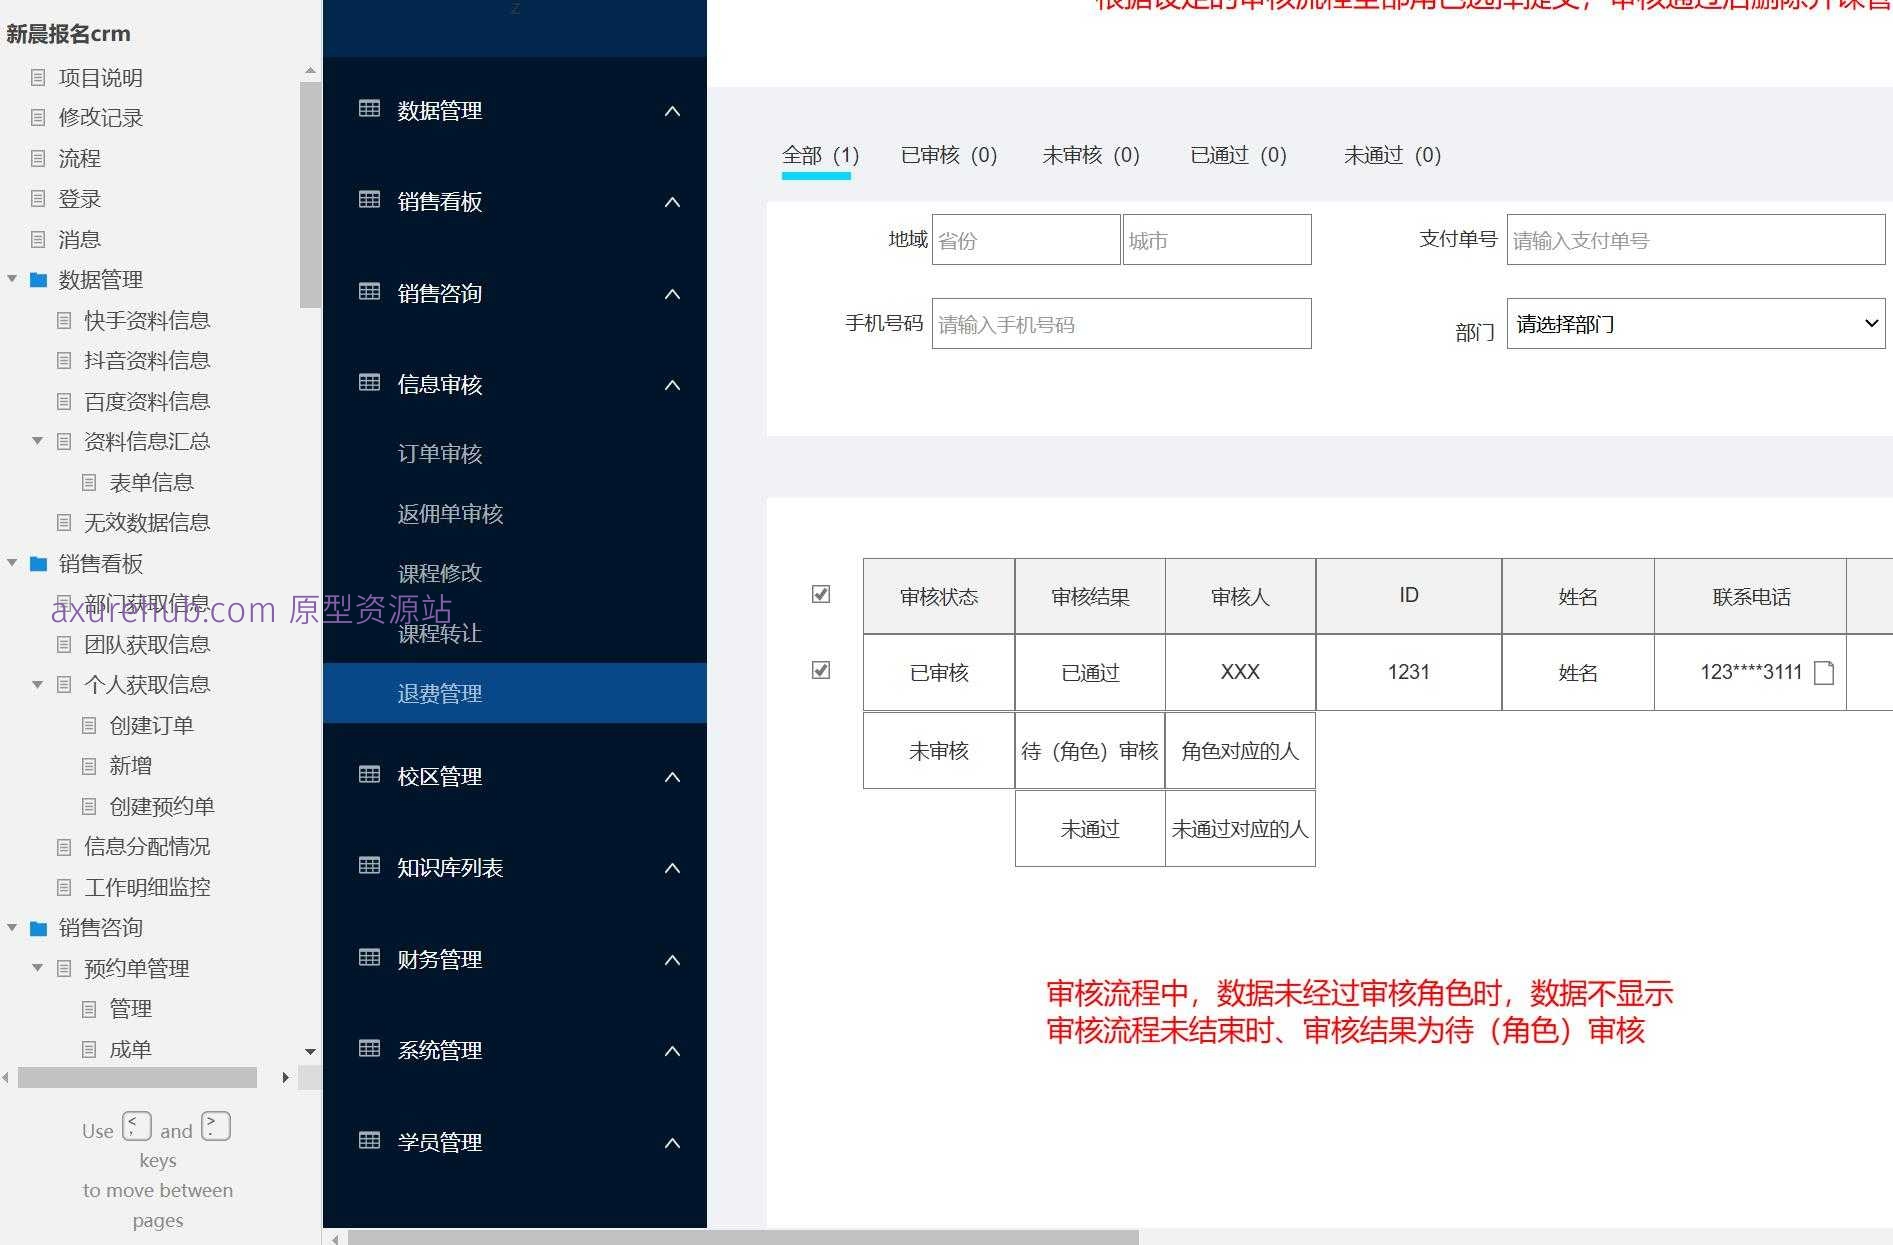This screenshot has height=1245, width=1893.
Task: Click the 待（角色）审核 cell
Action: [x=1090, y=750]
